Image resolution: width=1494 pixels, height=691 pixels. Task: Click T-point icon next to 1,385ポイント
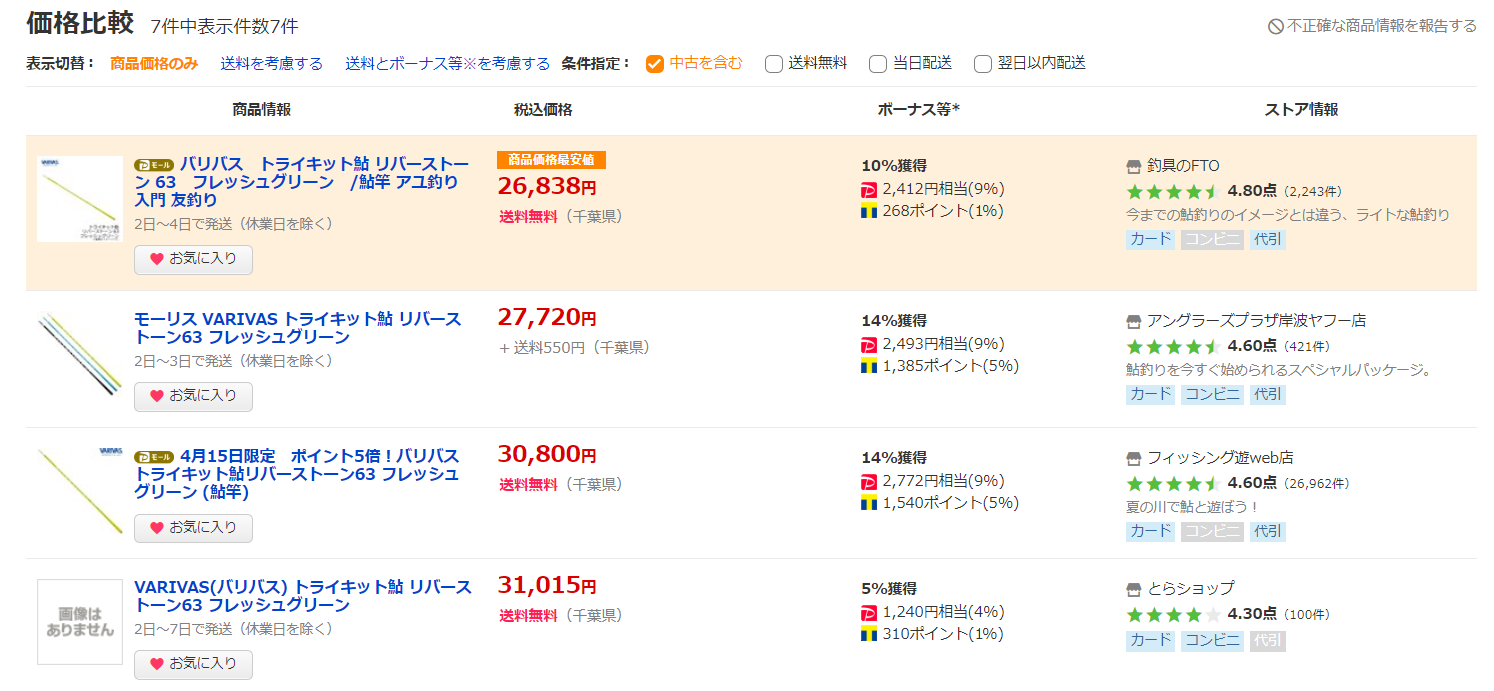(x=869, y=366)
